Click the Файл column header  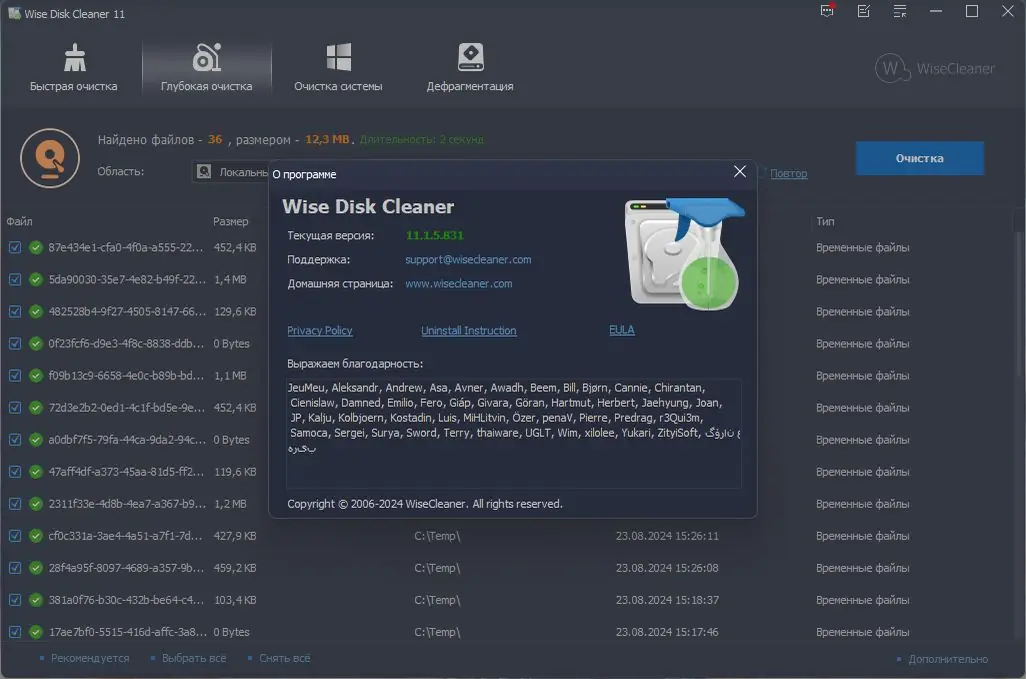[20, 221]
